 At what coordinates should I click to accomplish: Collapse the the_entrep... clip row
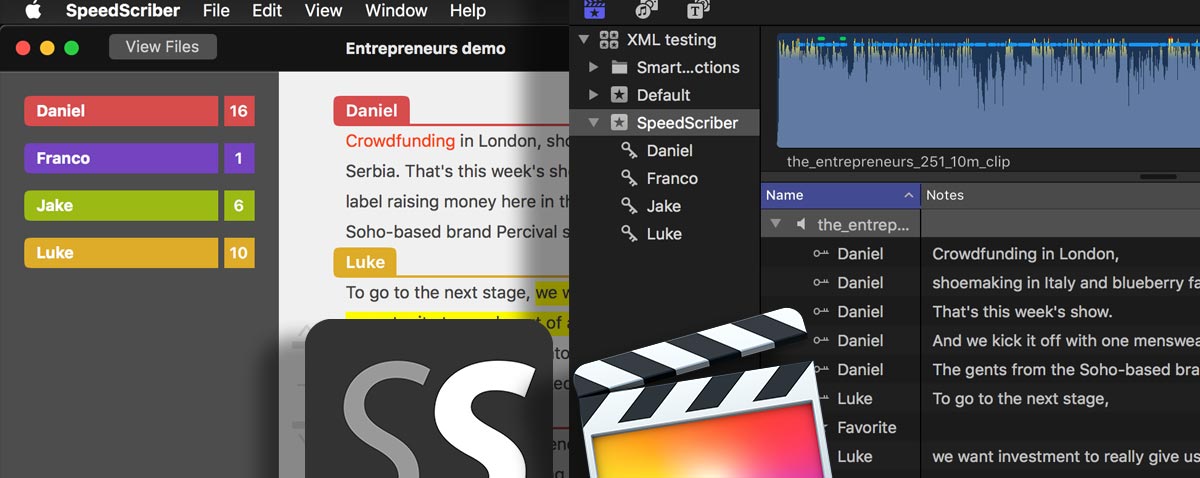[x=775, y=224]
